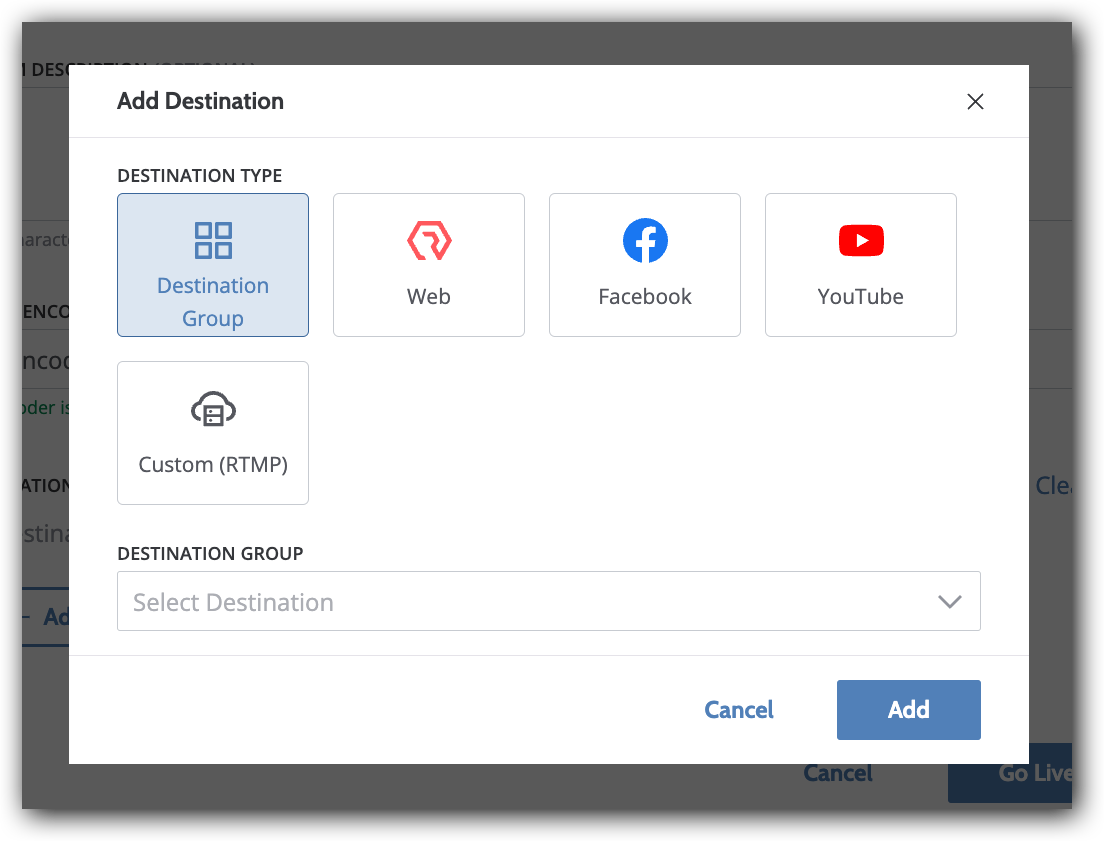Select Facebook as the destination type
This screenshot has height=841, width=1104.
point(644,265)
